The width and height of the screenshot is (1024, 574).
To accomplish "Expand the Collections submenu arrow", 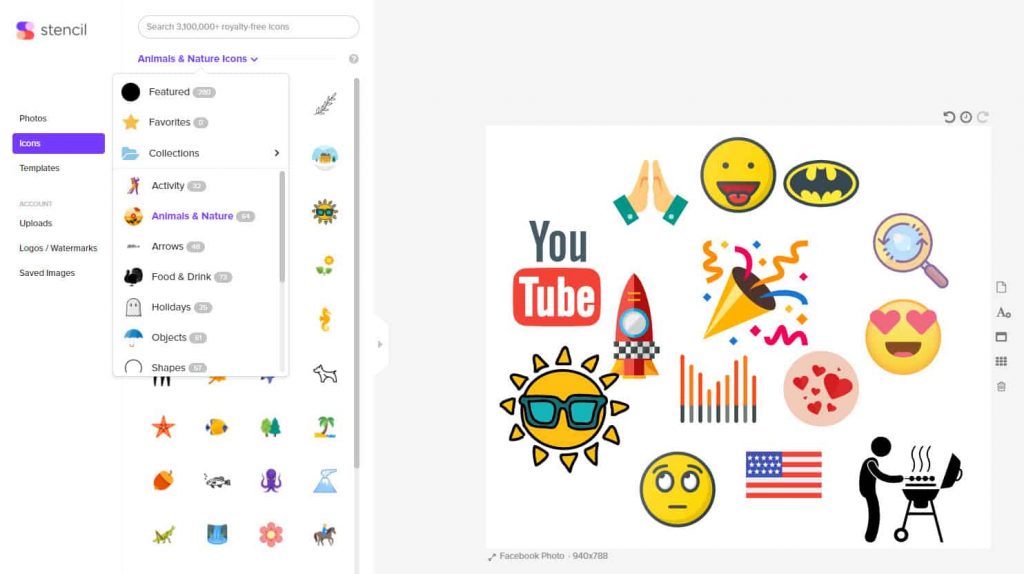I will point(276,153).
